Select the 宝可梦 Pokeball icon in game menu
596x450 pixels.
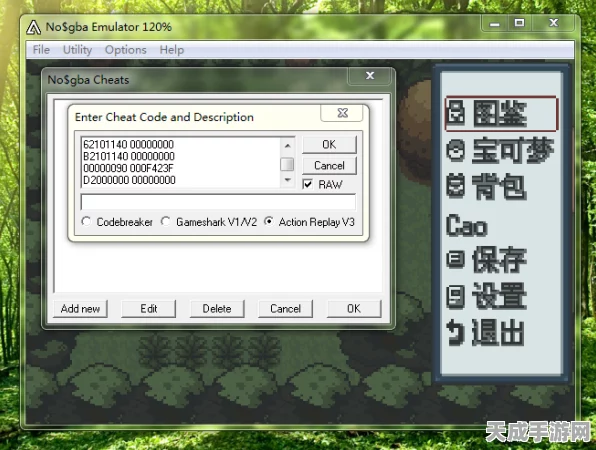(x=455, y=151)
